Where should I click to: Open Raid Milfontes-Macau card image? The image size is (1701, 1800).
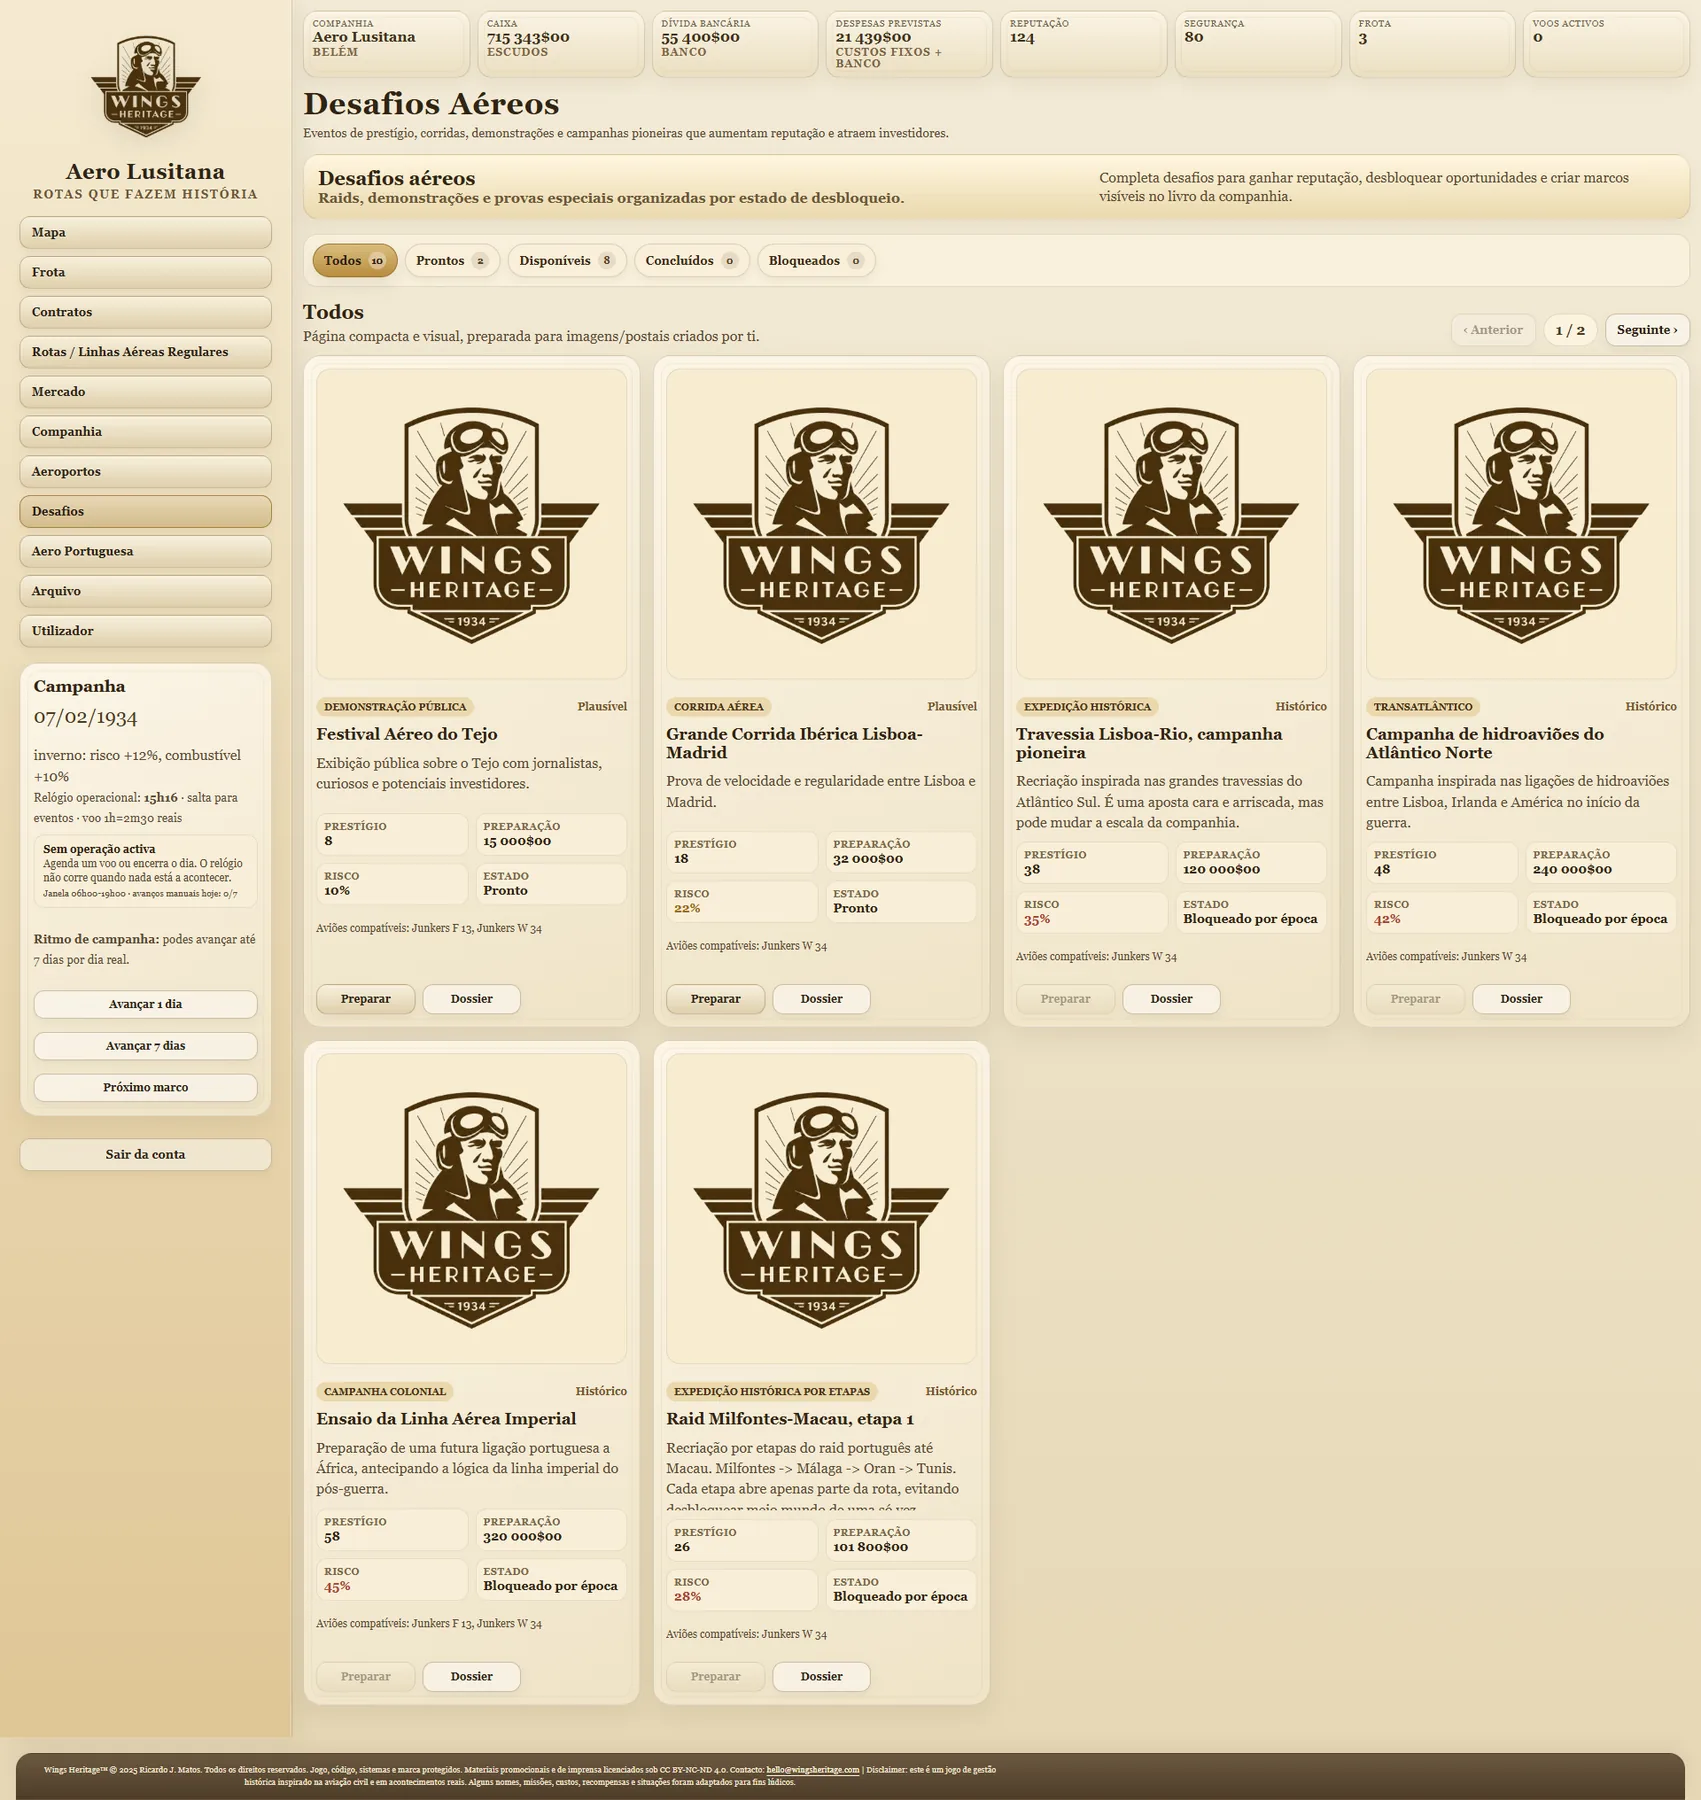[x=822, y=1208]
